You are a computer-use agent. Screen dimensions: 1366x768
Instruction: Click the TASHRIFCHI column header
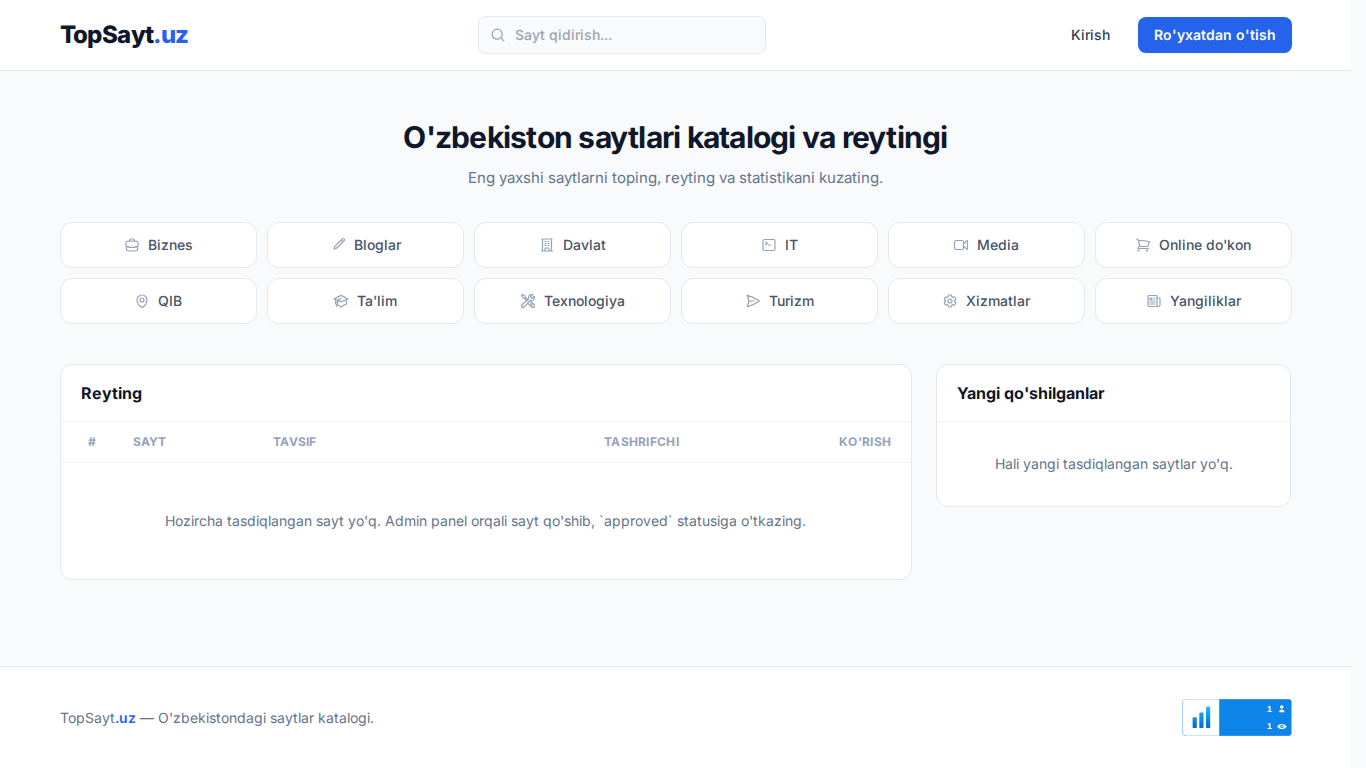click(x=642, y=442)
